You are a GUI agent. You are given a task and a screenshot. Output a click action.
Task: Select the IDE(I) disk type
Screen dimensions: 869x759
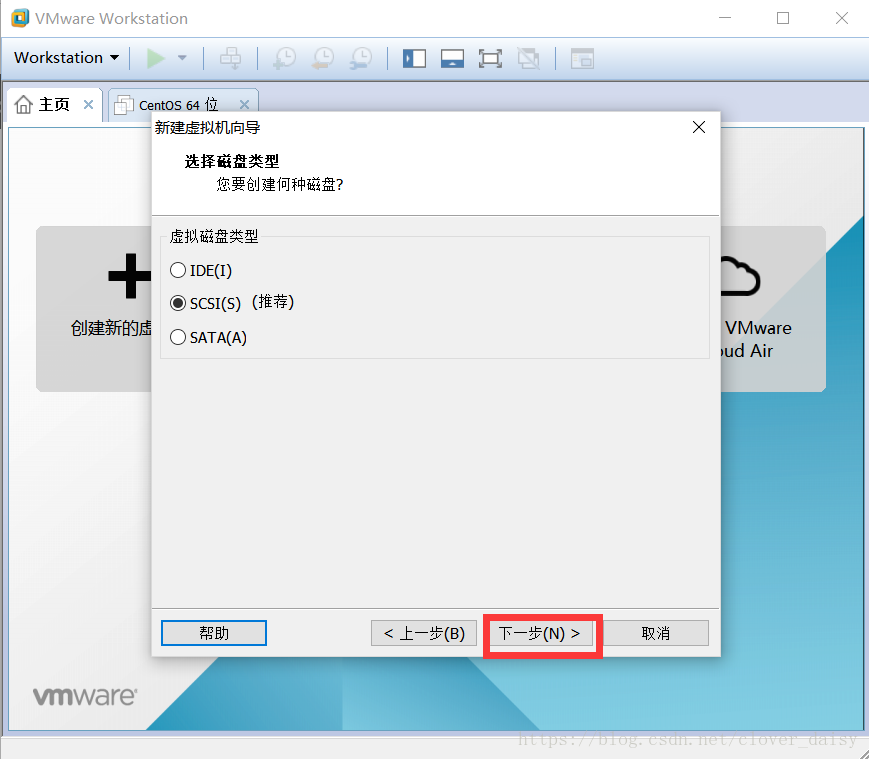201,270
